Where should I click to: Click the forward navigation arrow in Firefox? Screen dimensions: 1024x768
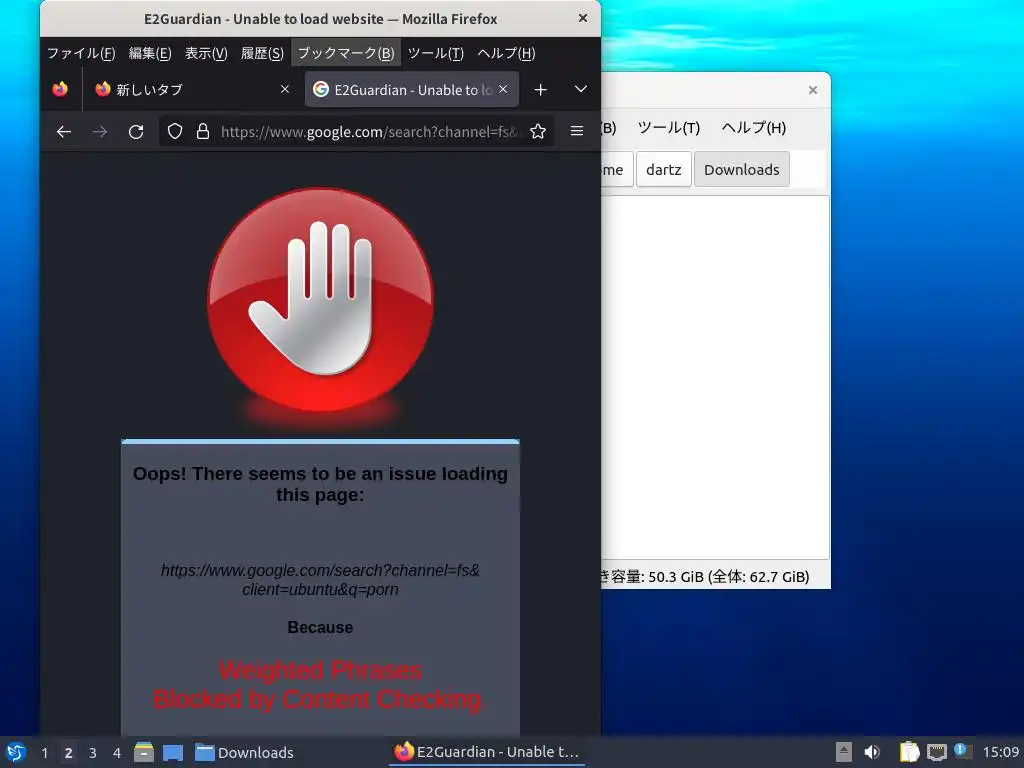point(99,132)
